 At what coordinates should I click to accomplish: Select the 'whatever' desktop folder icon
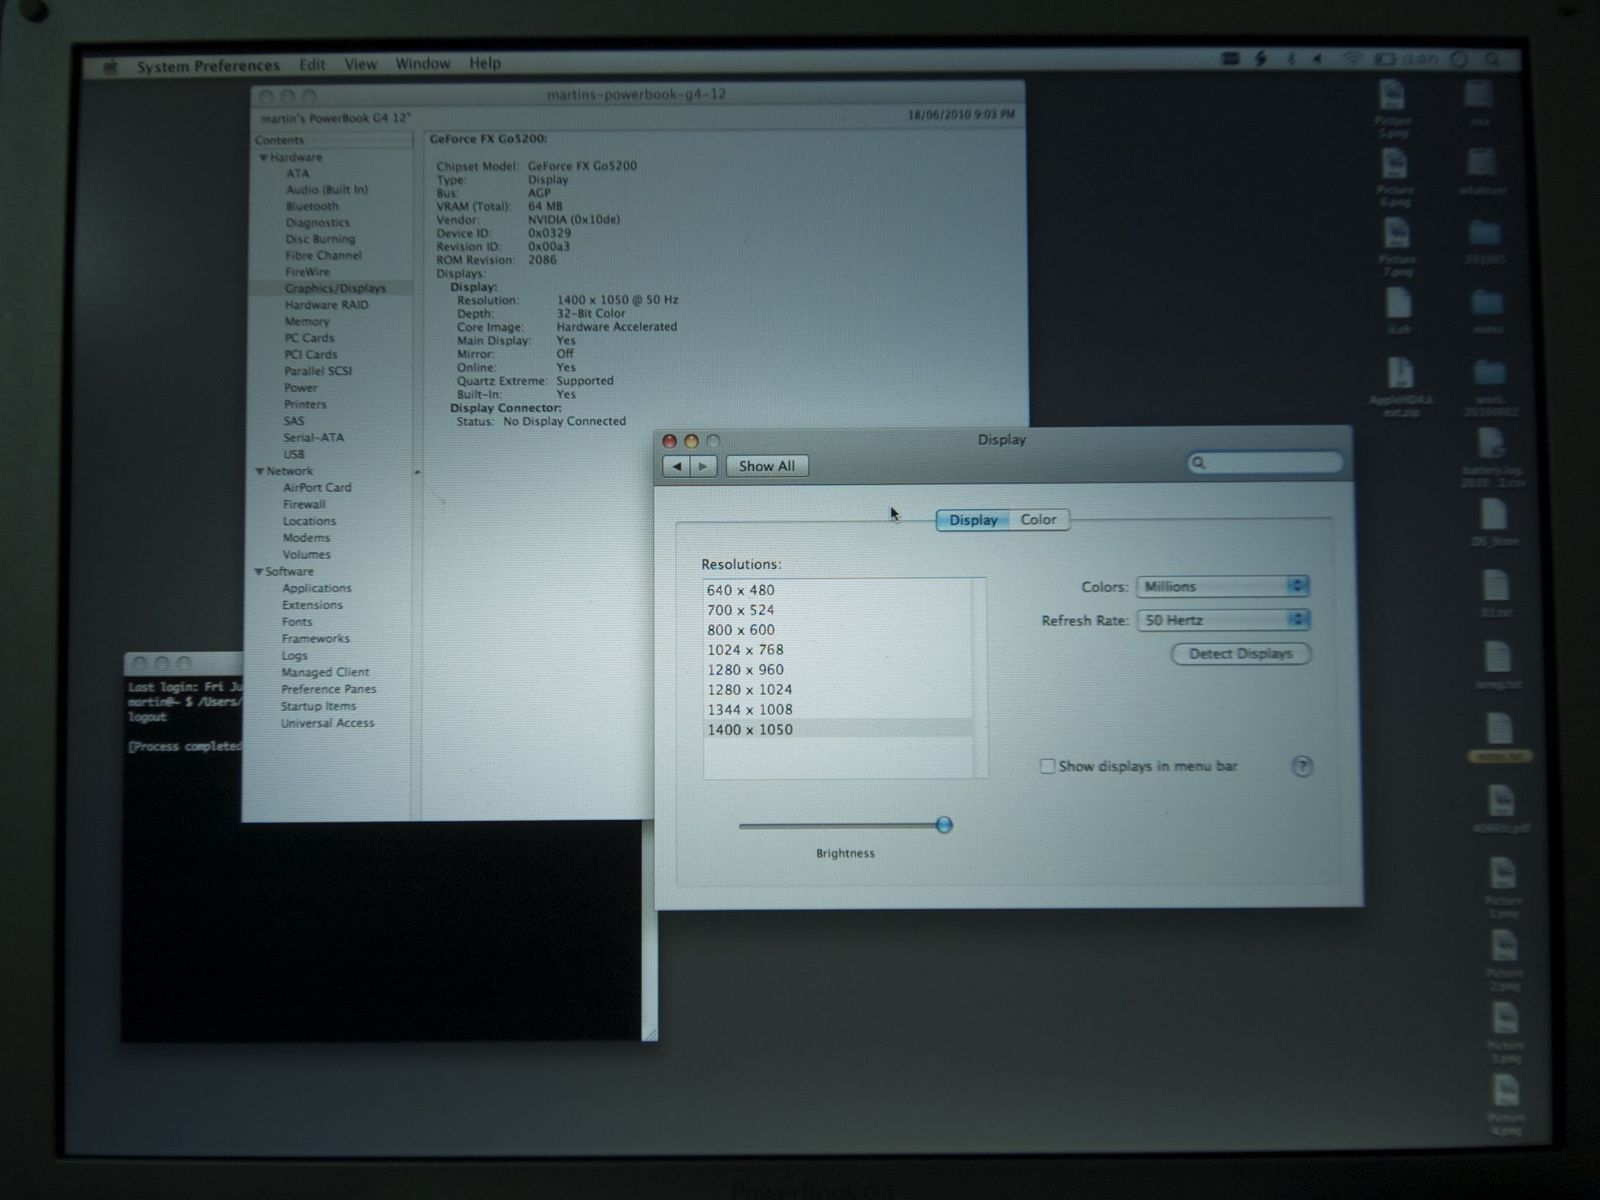click(1481, 171)
